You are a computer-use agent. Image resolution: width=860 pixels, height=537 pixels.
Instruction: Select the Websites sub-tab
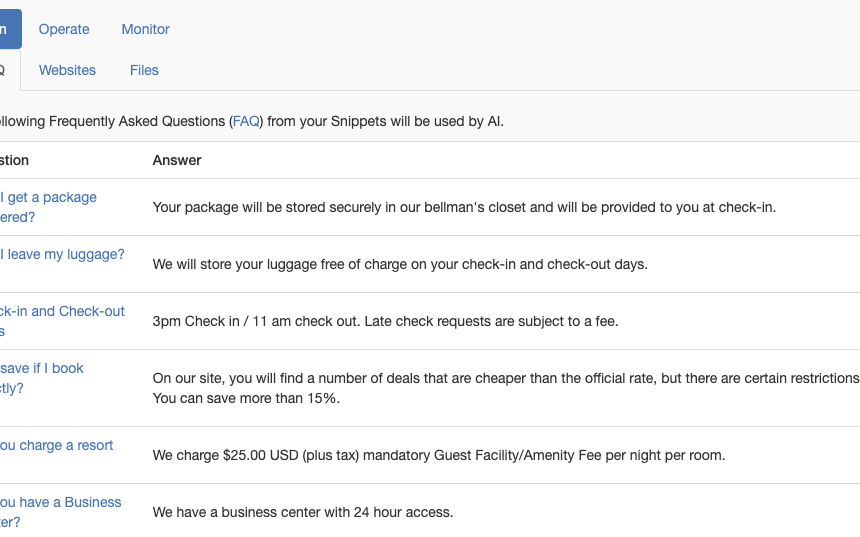click(67, 70)
